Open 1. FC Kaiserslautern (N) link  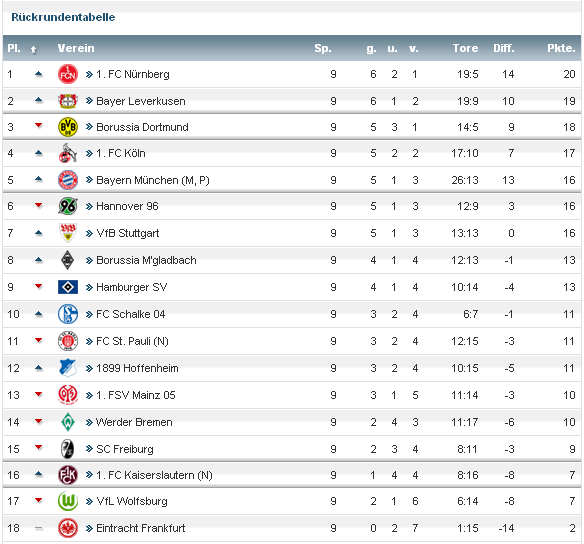tap(154, 475)
